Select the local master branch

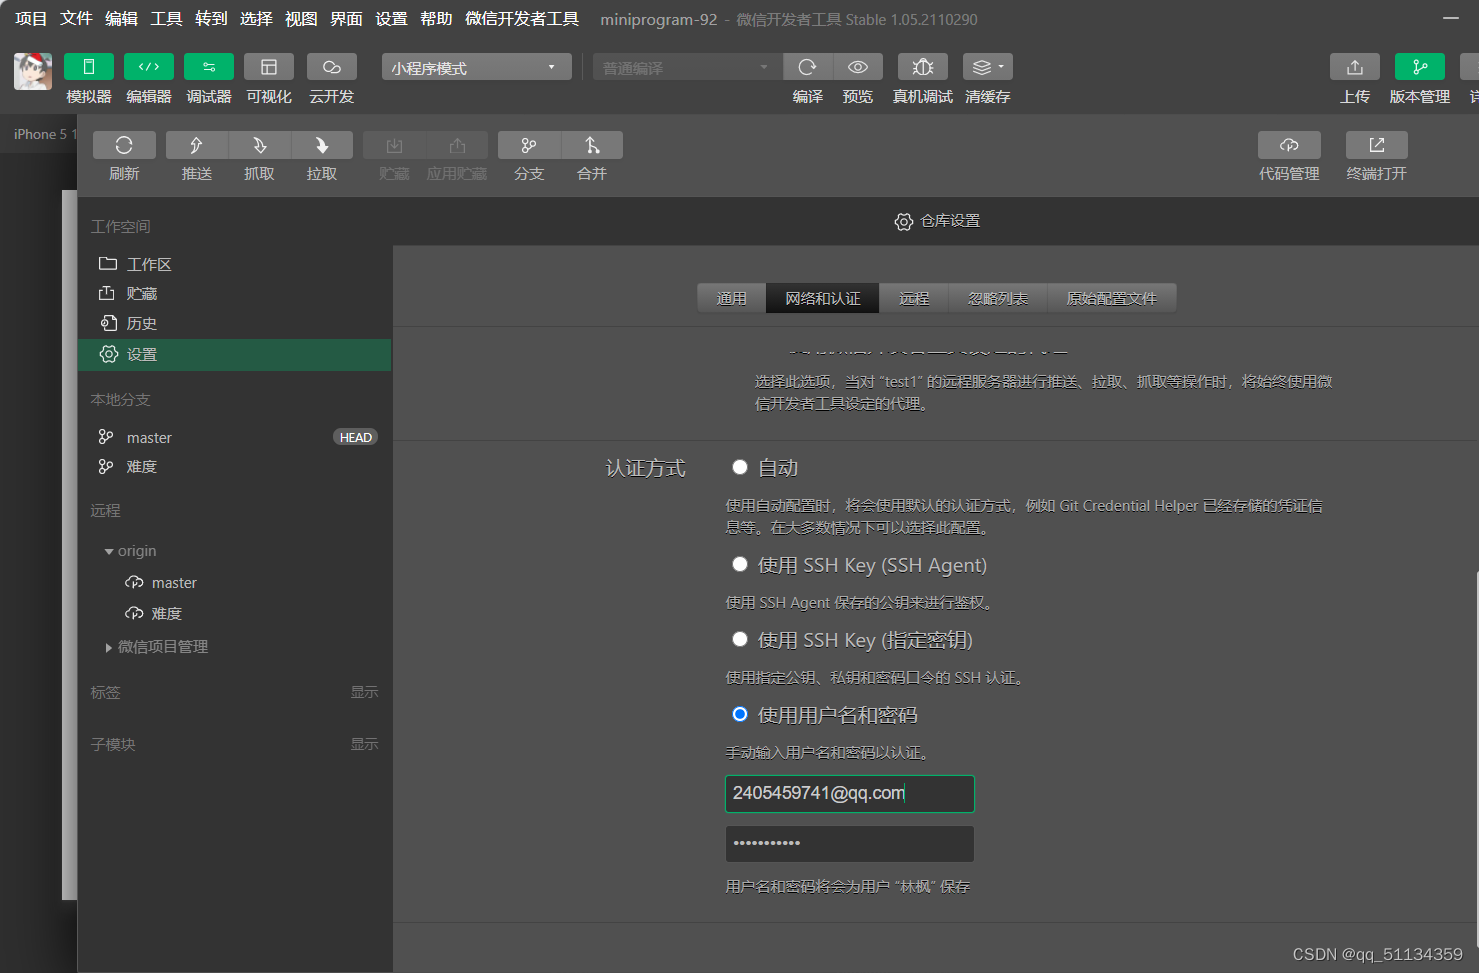(x=234, y=437)
